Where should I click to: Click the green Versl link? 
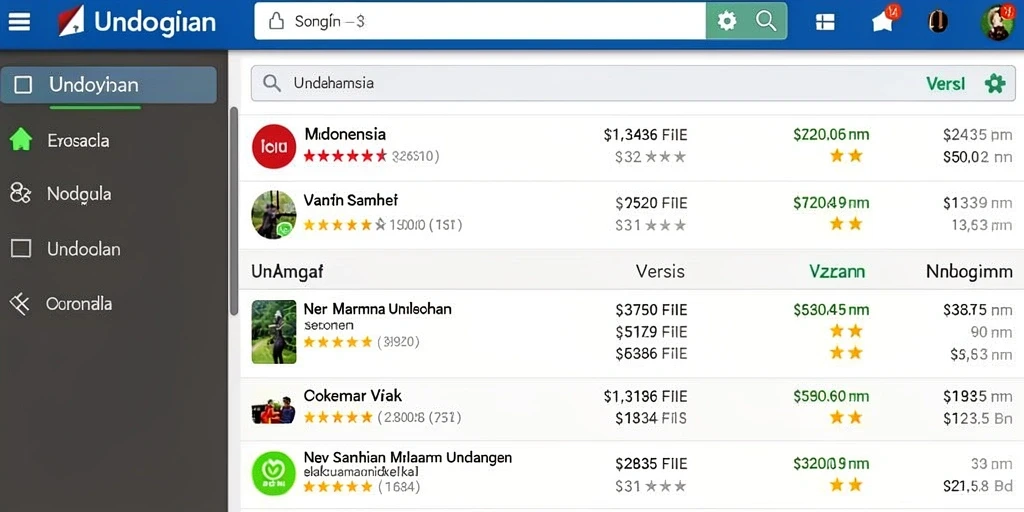[945, 84]
